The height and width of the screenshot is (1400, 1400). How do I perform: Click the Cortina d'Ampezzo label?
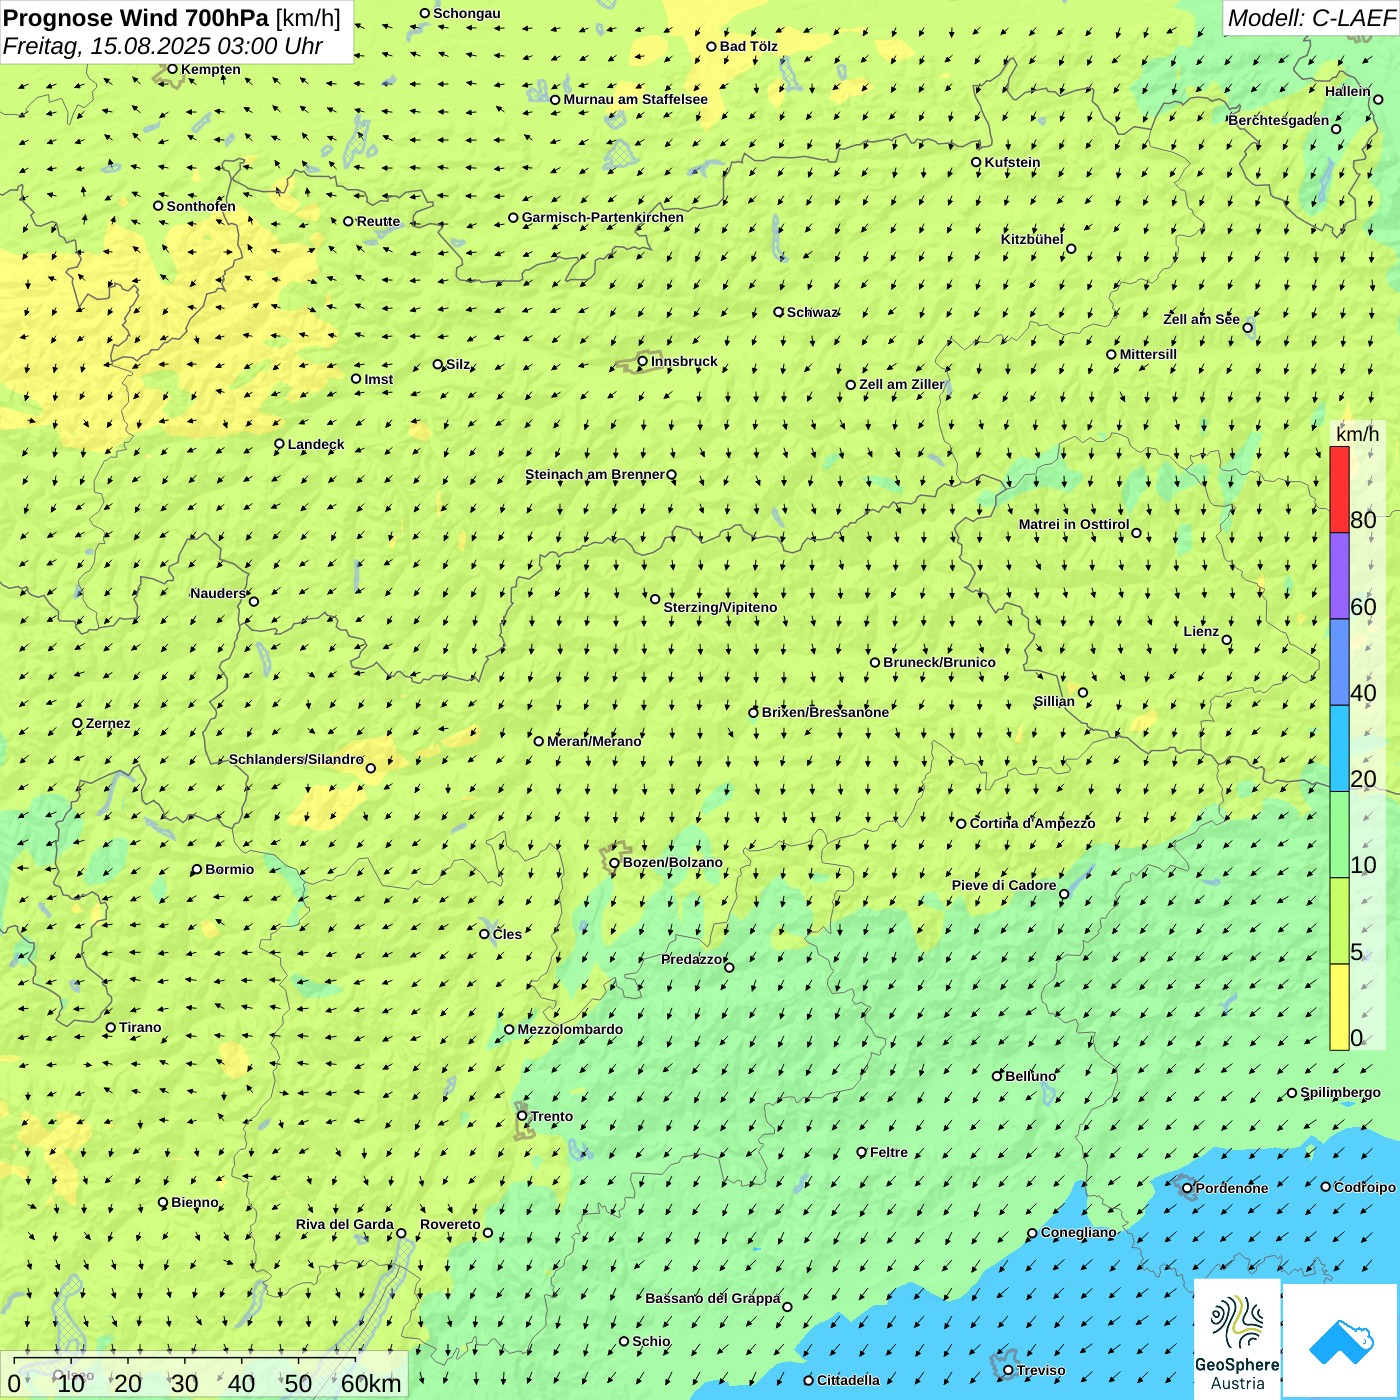1032,823
